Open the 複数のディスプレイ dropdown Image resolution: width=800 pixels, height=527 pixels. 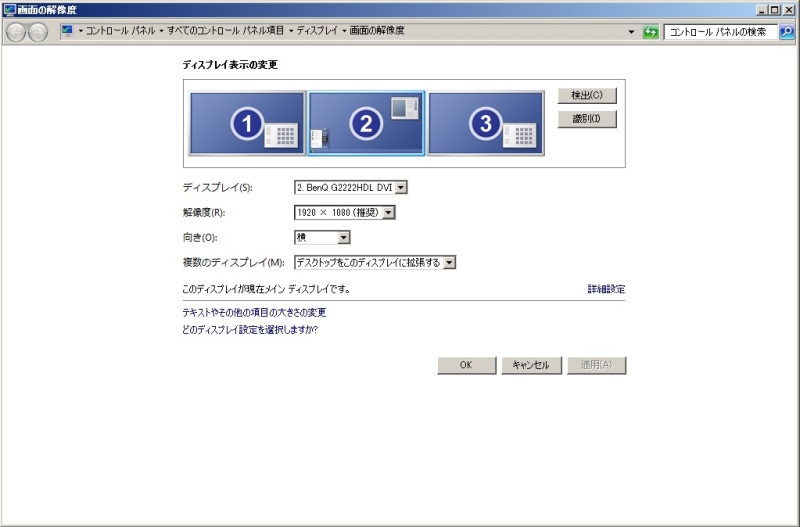click(x=375, y=262)
